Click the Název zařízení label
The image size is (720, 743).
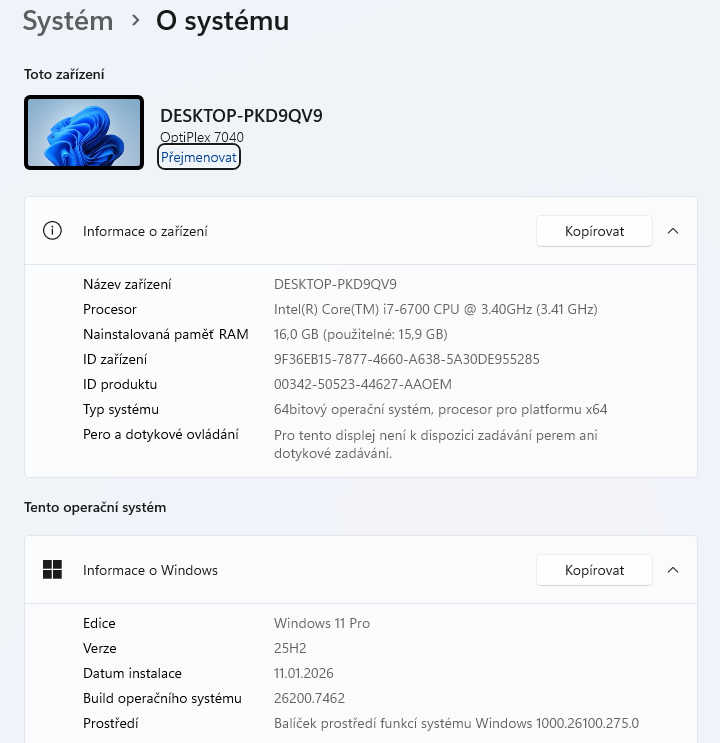[x=127, y=284]
